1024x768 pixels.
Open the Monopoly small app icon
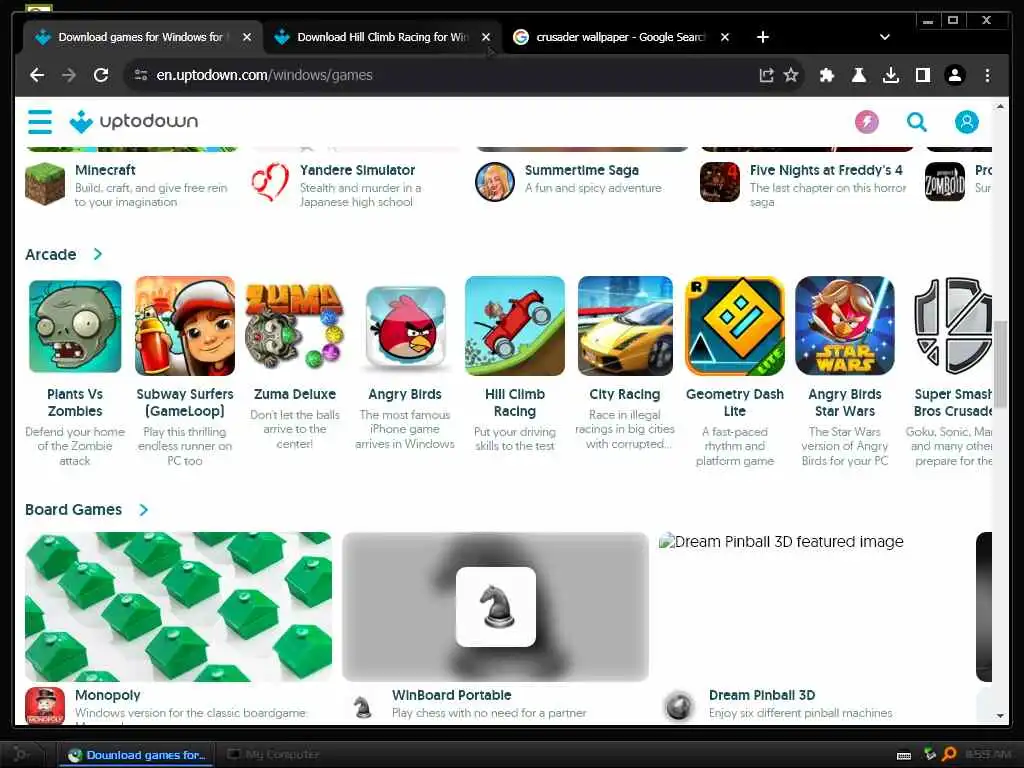click(45, 706)
